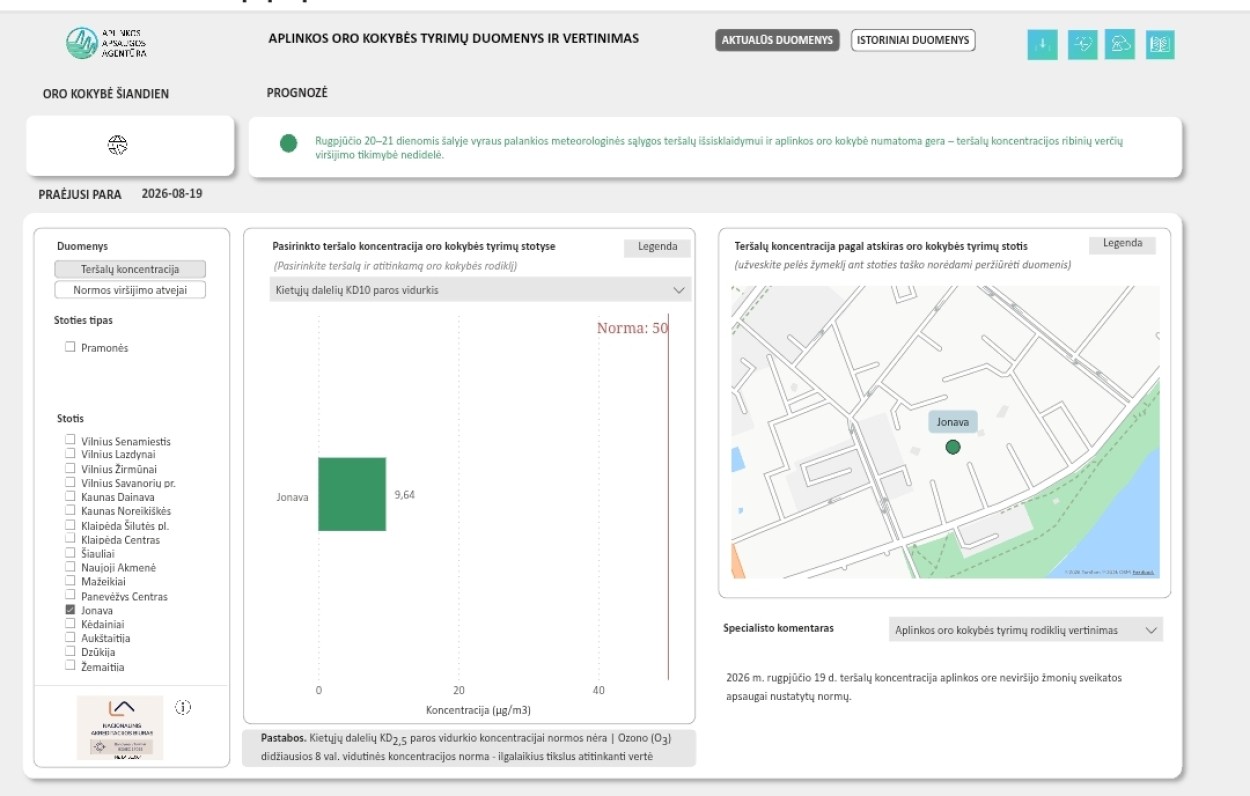The image size is (1250, 796).
Task: Click the green forecast status dot
Action: (289, 143)
